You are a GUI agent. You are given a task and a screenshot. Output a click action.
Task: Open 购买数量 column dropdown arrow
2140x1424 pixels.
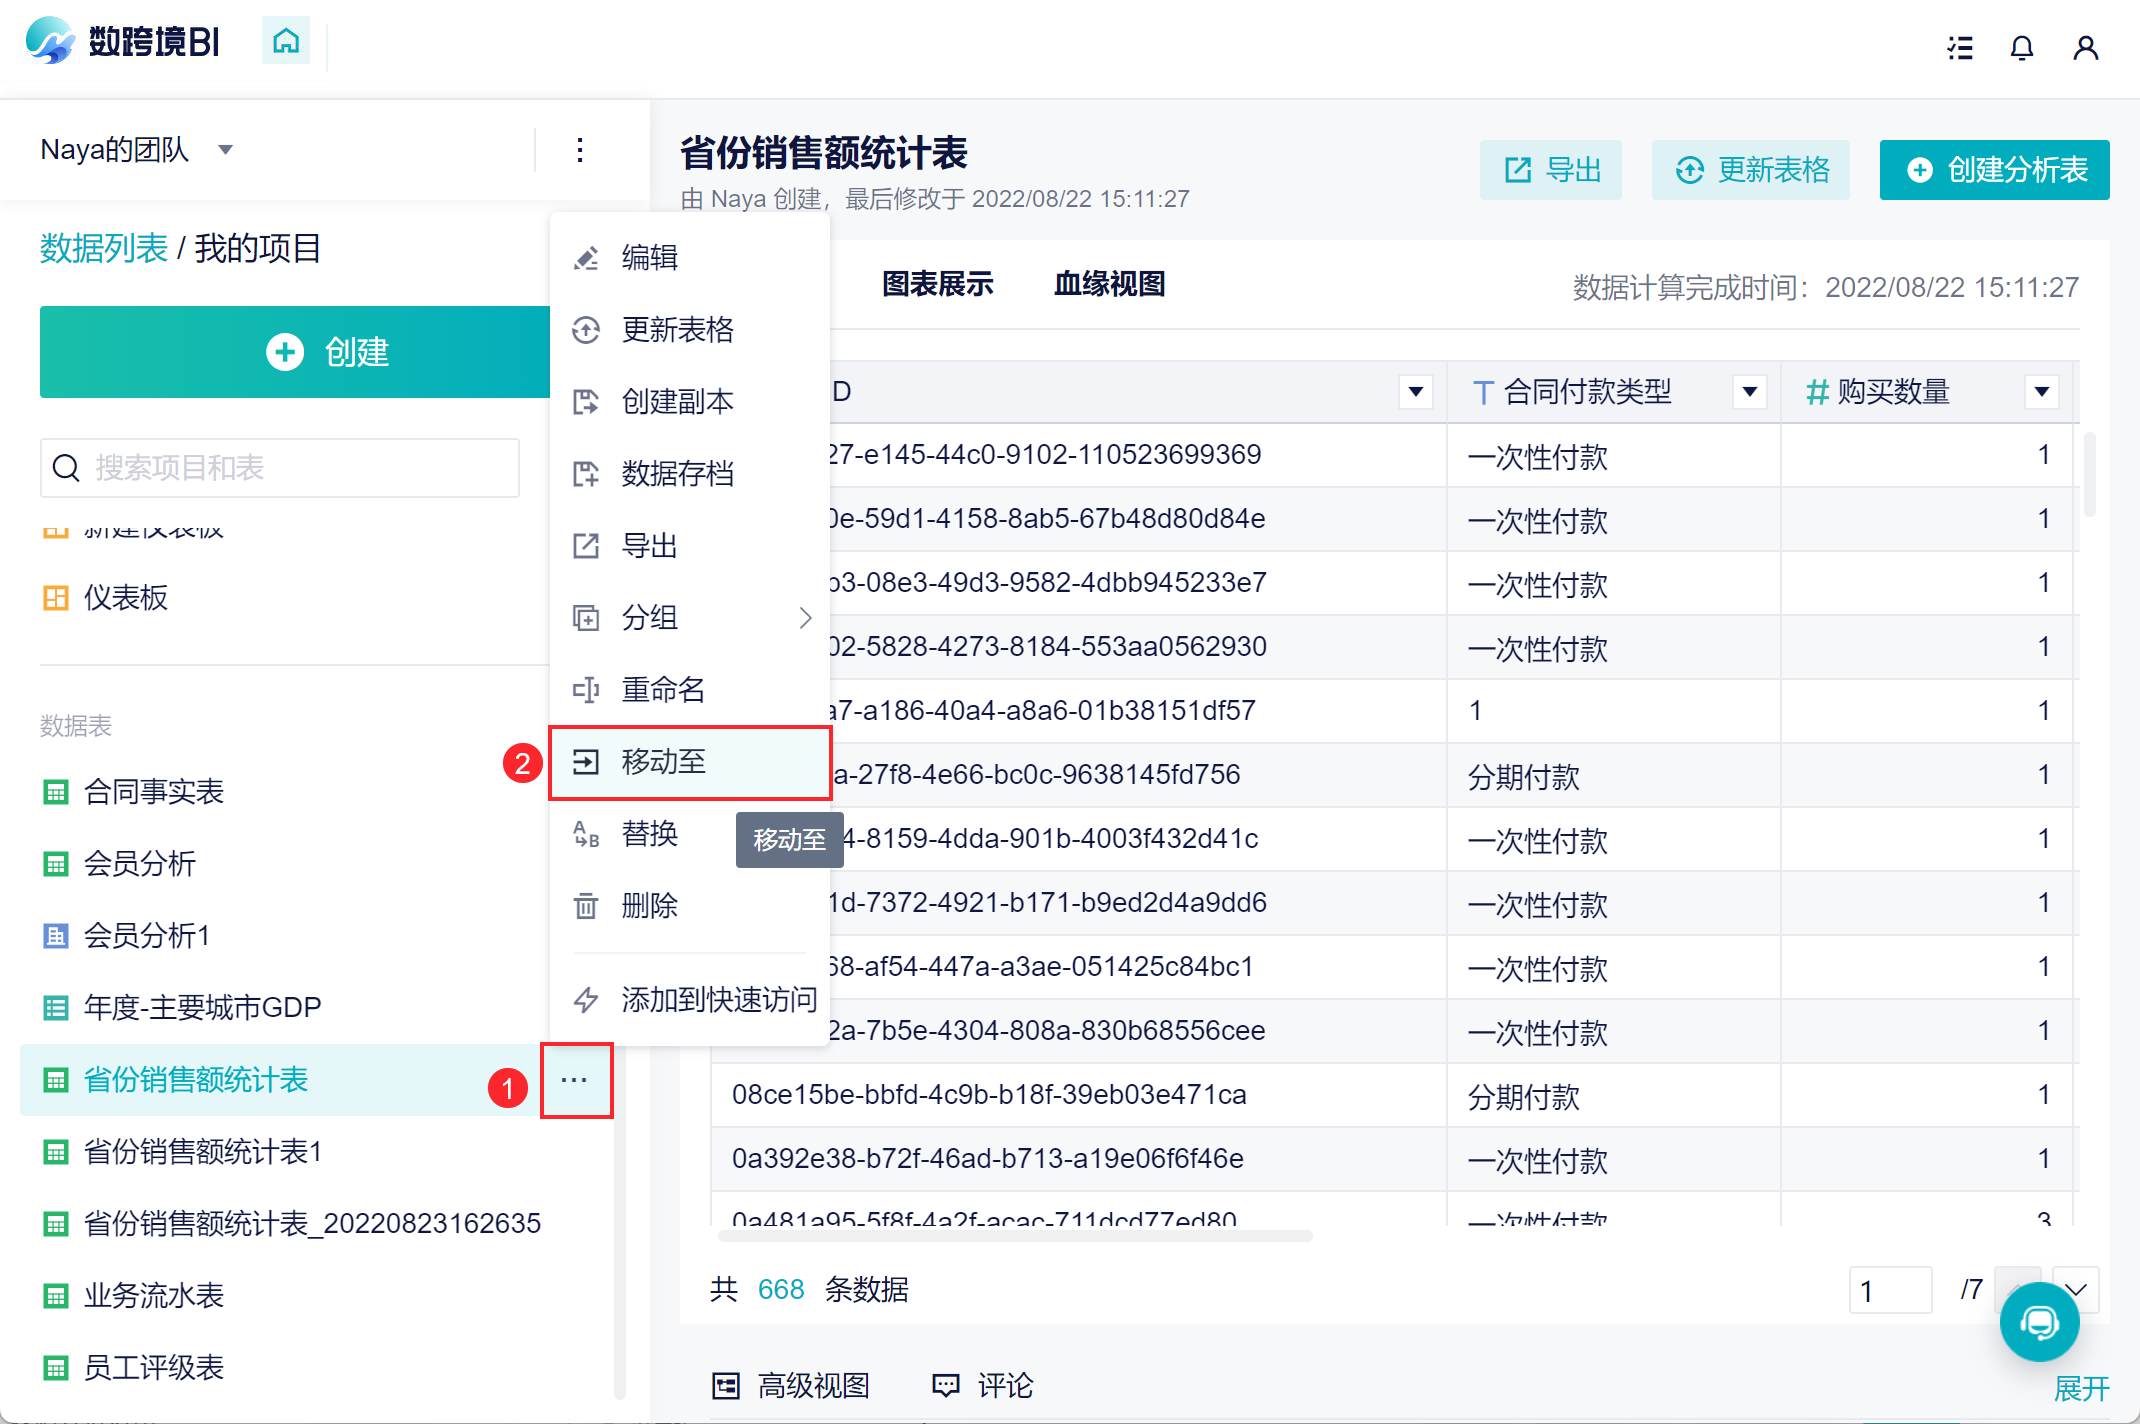[2041, 392]
